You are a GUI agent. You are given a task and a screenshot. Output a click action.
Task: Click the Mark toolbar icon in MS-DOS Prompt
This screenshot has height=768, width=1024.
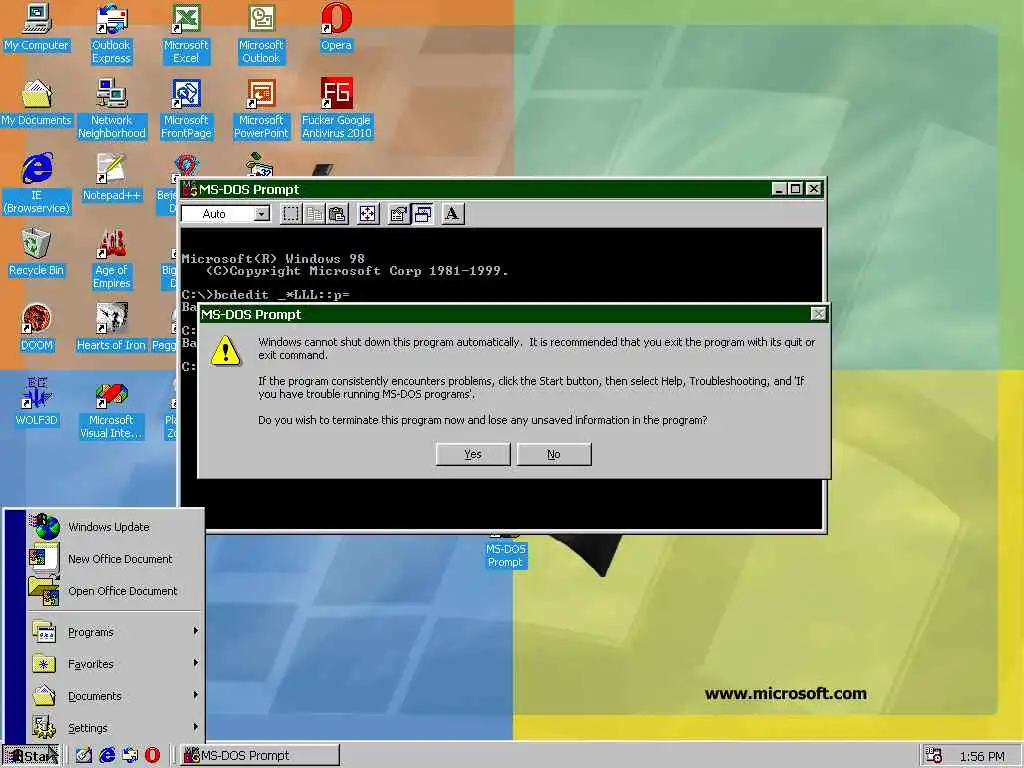tap(291, 214)
